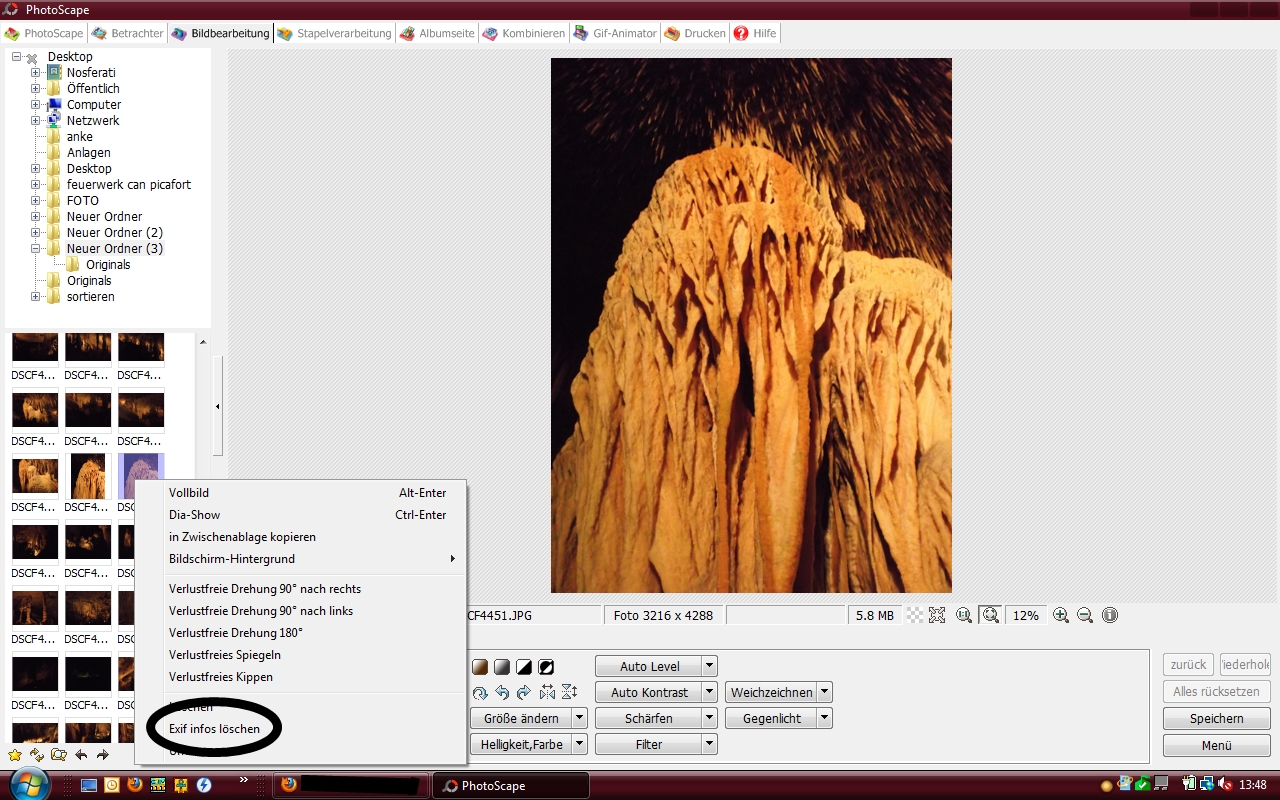Click the sepia tone effect icon
The image size is (1280, 800).
click(480, 667)
